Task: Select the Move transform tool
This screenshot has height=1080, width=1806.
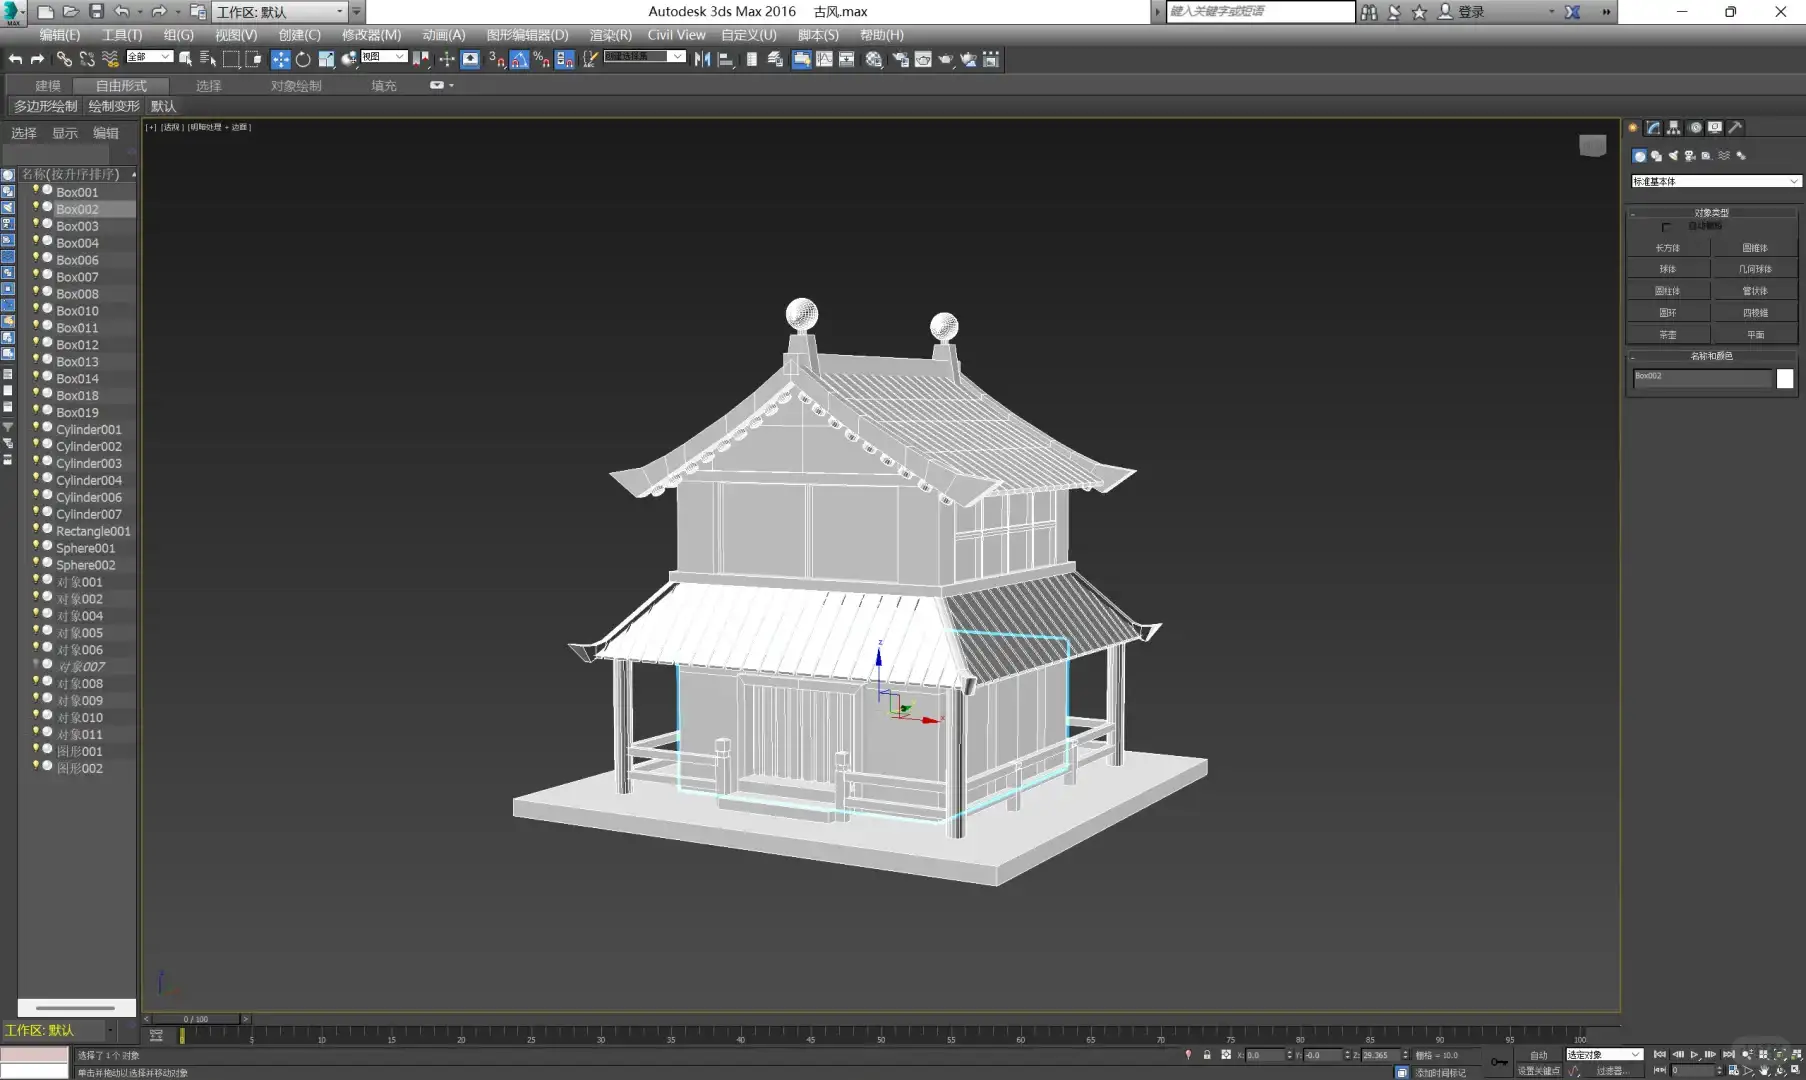Action: pyautogui.click(x=280, y=60)
